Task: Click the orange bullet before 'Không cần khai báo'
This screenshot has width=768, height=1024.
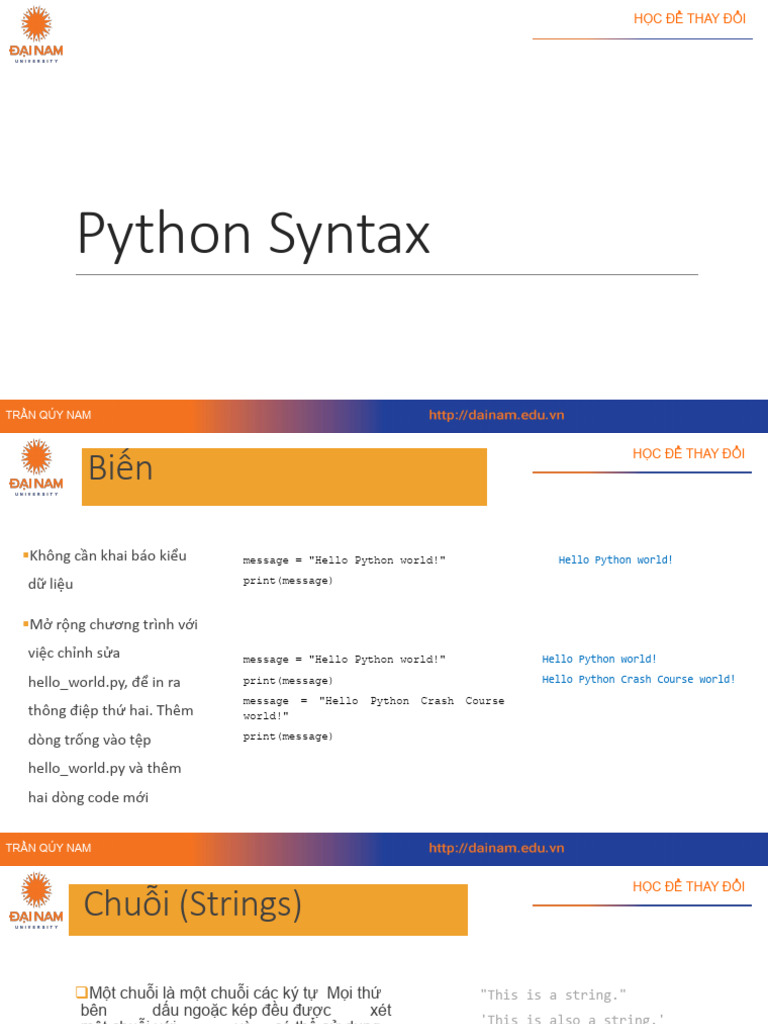Action: click(x=25, y=556)
